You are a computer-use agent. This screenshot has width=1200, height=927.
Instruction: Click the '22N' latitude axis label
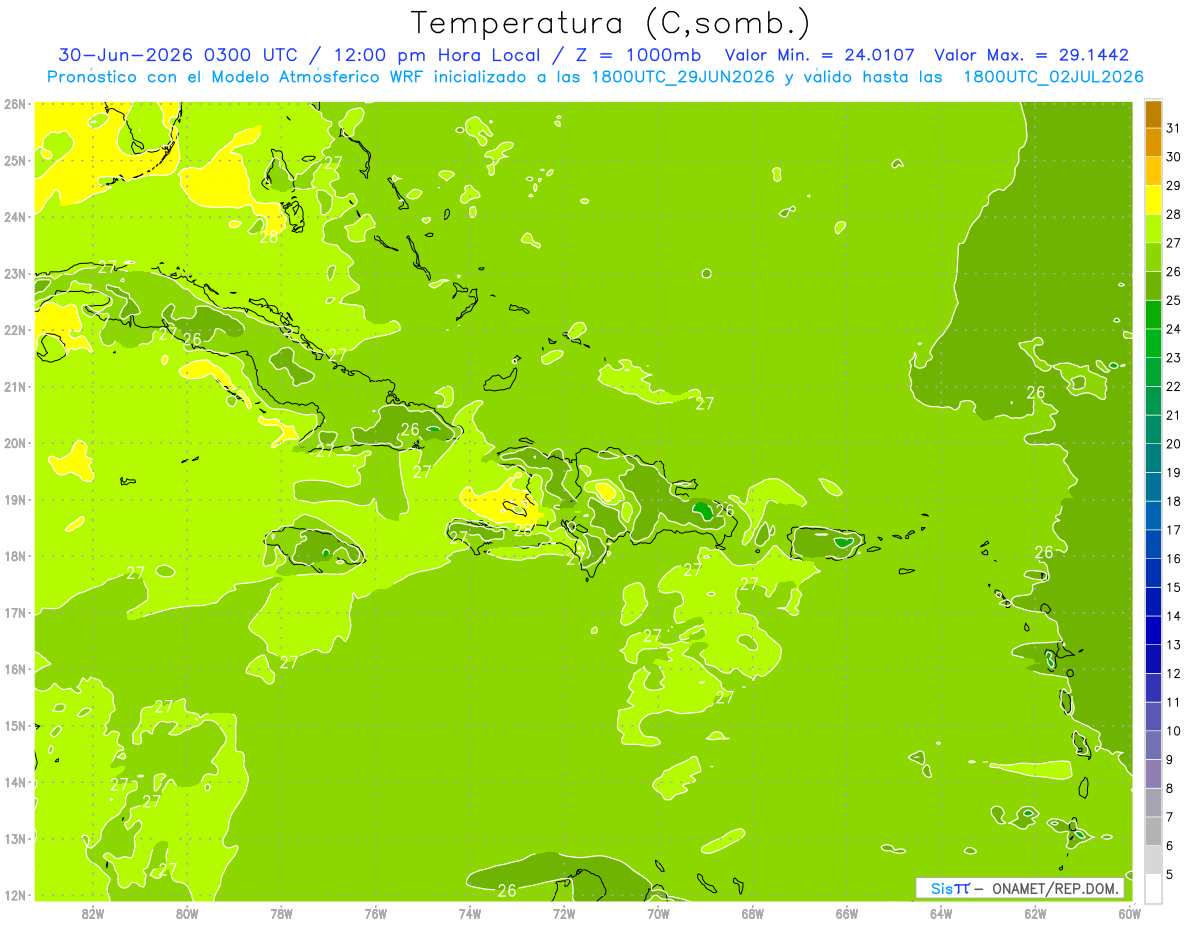[x=14, y=330]
